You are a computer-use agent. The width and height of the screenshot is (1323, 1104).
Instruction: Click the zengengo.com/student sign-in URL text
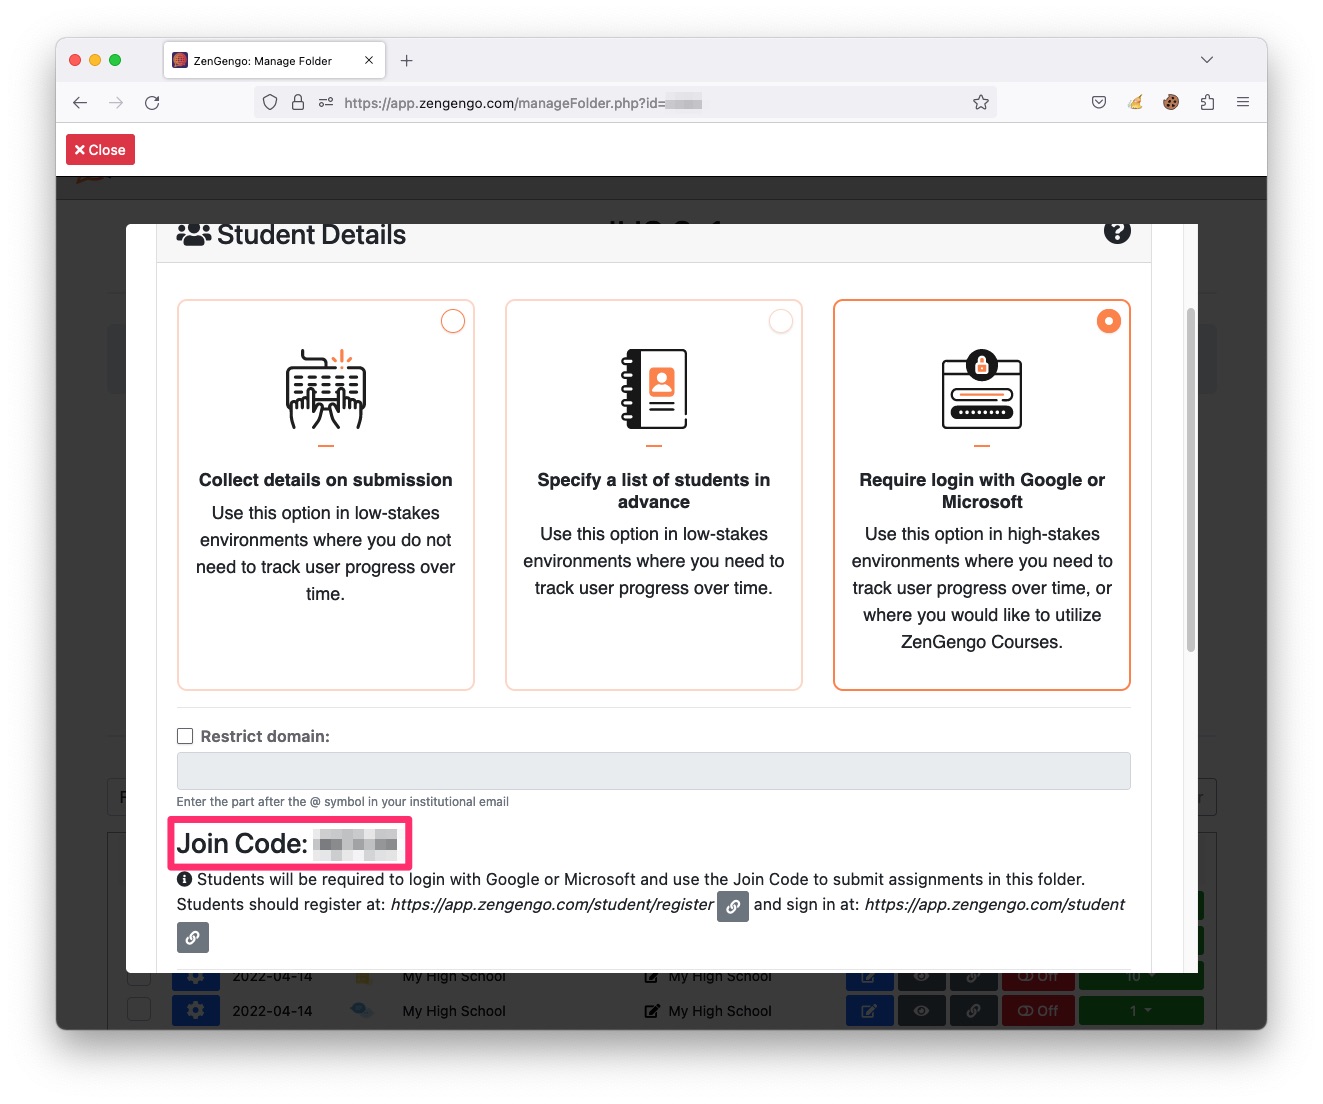click(x=994, y=904)
